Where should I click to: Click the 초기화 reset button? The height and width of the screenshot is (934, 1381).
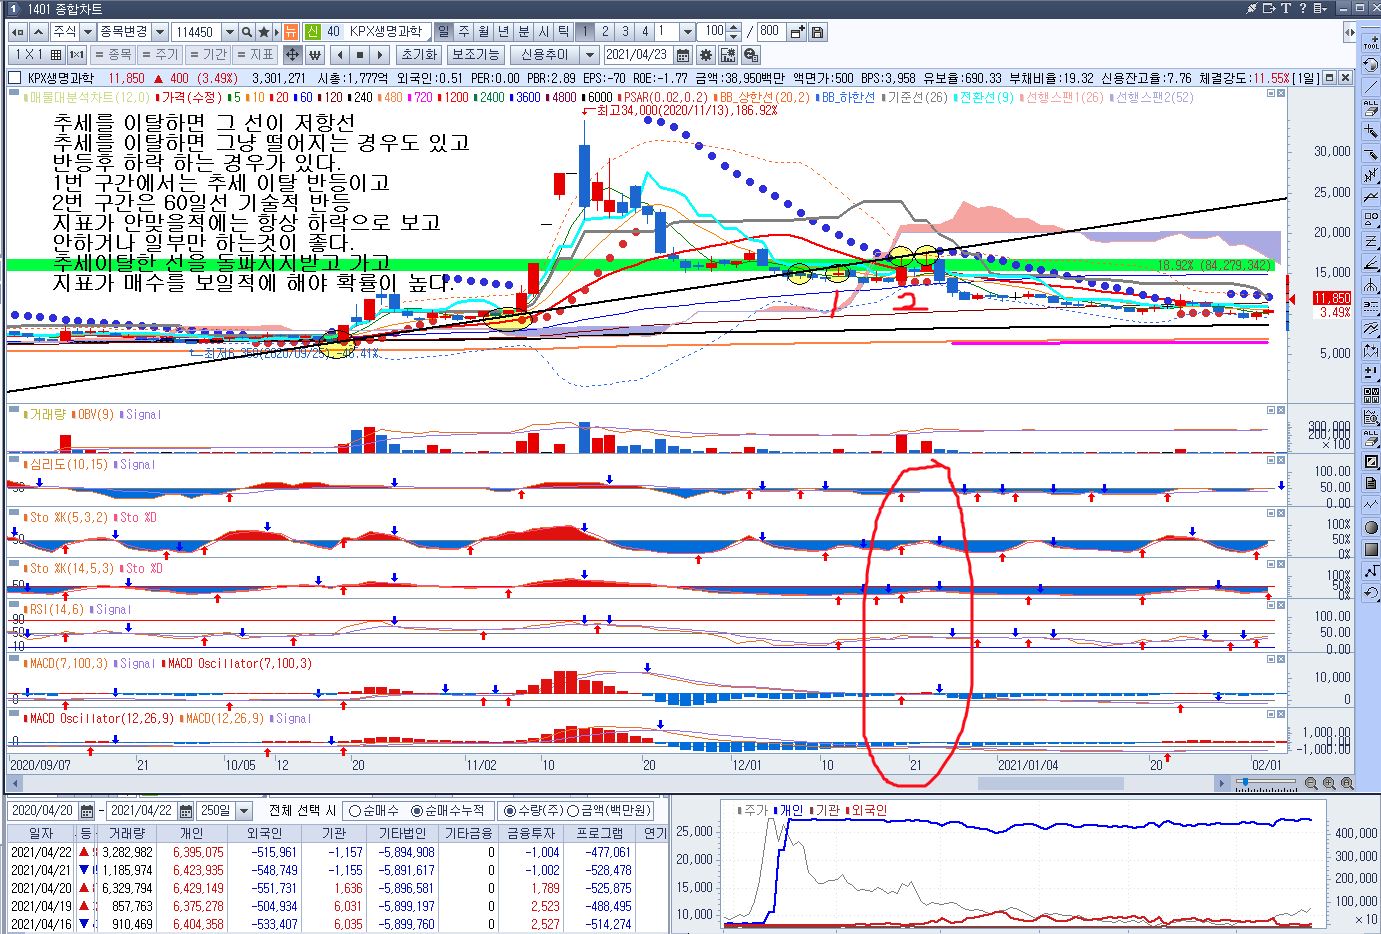[x=418, y=55]
